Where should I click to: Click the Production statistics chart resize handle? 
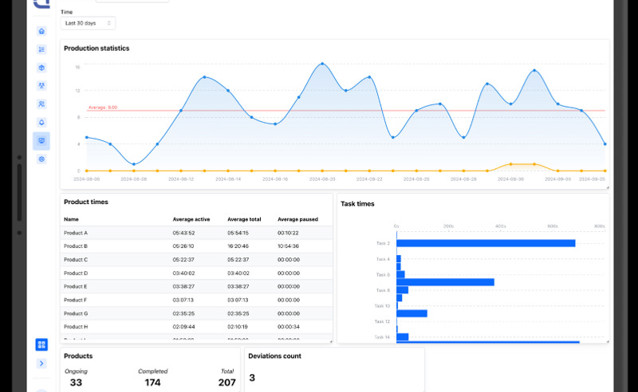607,188
